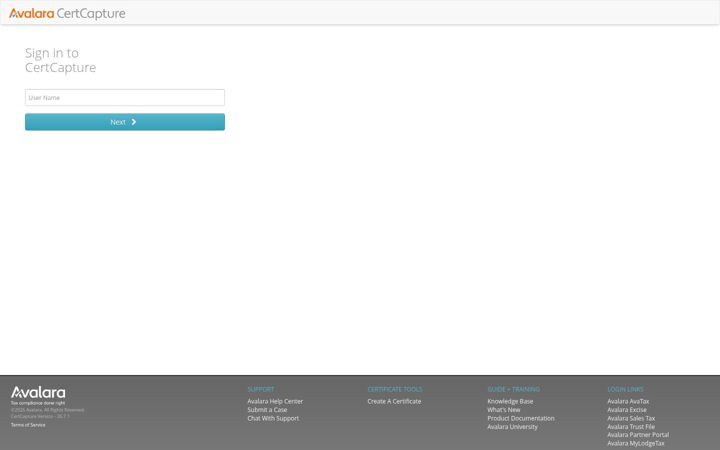The height and width of the screenshot is (450, 720).
Task: Open Avalara Sales Tax login link
Action: (631, 418)
